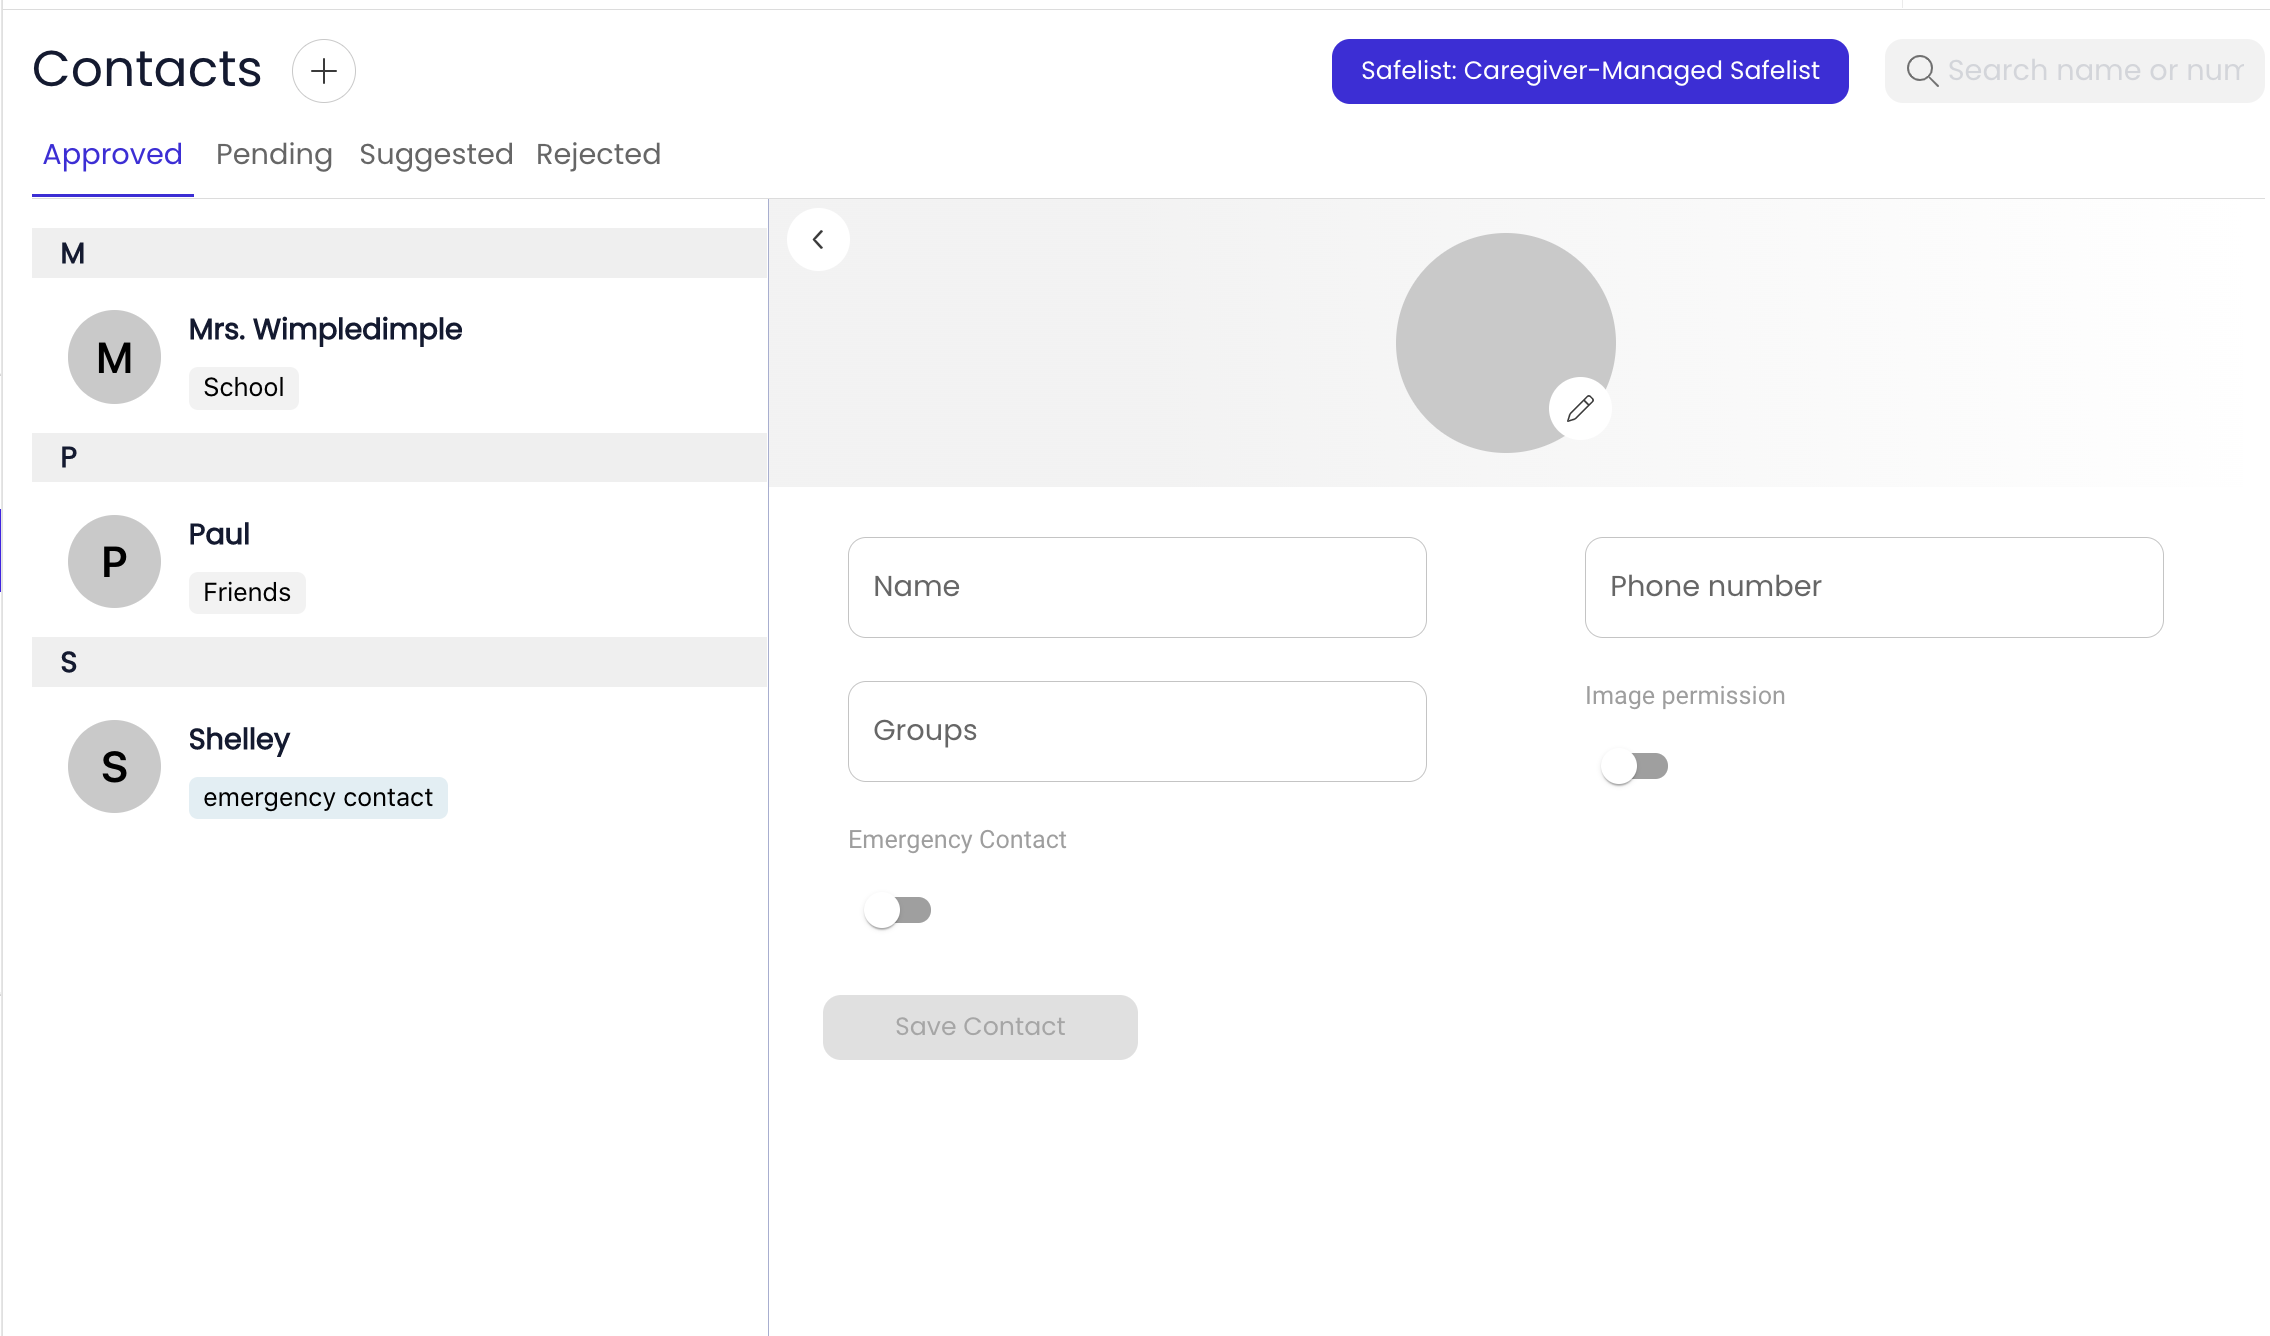2270x1336 pixels.
Task: Click Shelley's emergency contact tag
Action: (x=318, y=798)
